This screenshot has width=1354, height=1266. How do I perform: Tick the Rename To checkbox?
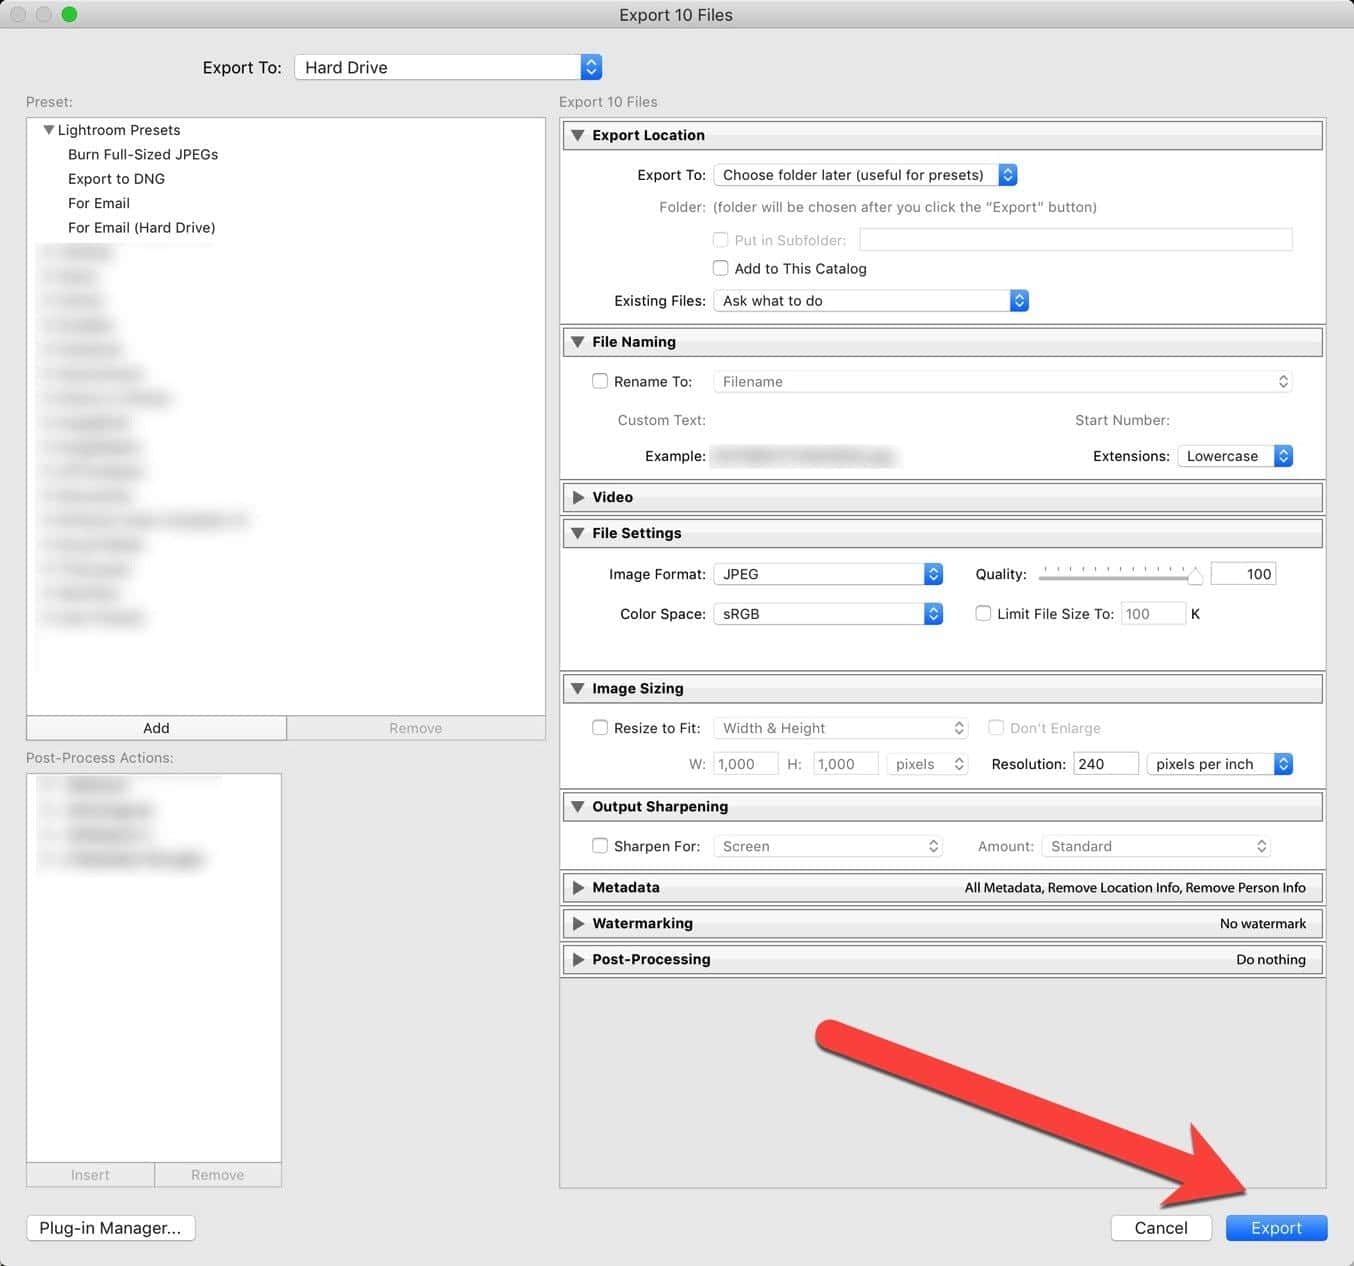[x=600, y=381]
